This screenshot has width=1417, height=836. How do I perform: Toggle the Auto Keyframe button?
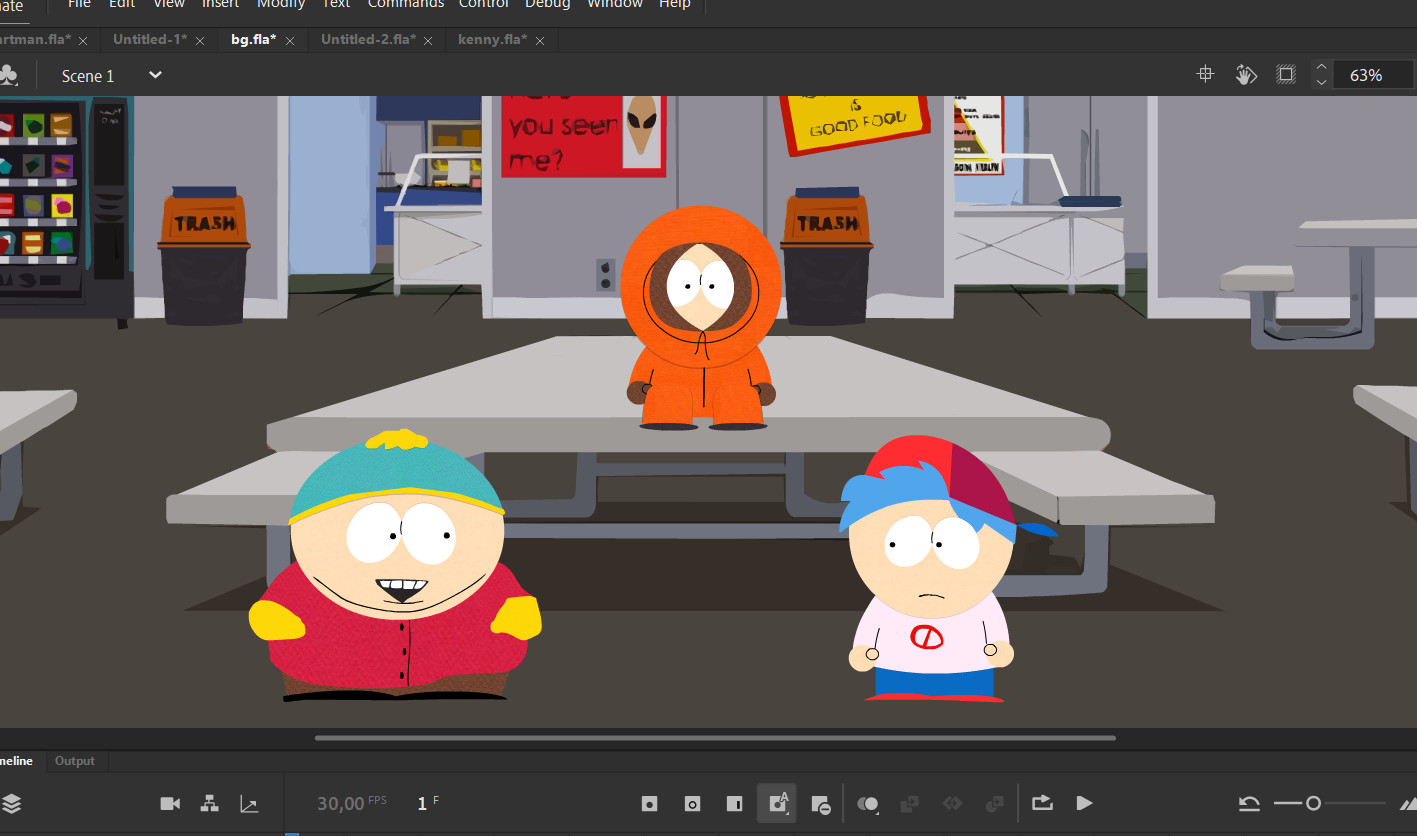tap(777, 803)
